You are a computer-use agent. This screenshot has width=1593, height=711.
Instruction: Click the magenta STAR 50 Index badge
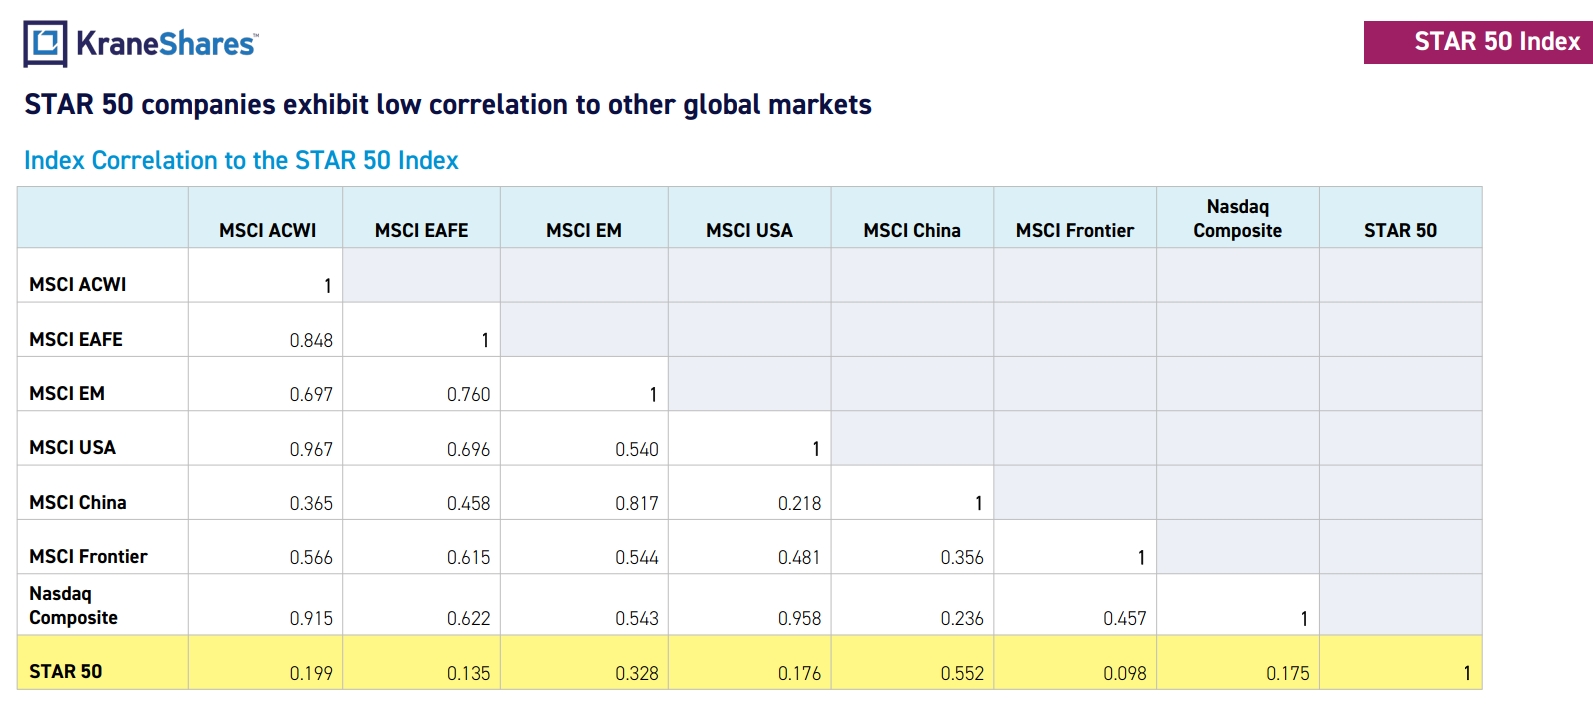pyautogui.click(x=1478, y=42)
